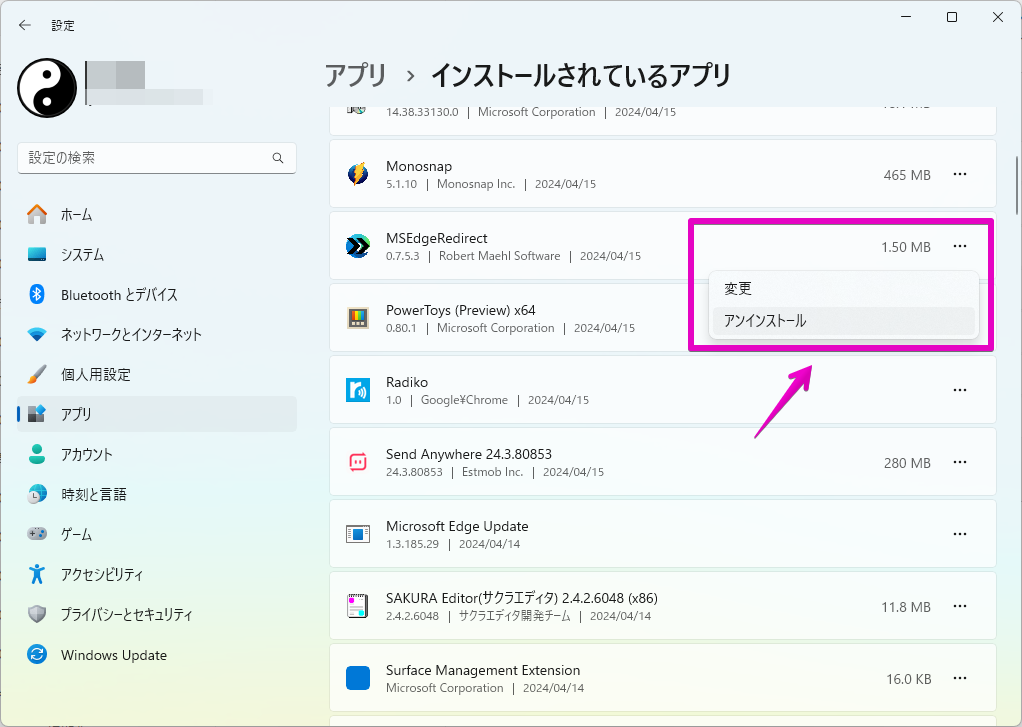The image size is (1022, 727).
Task: Click the Radiko app name
Action: pos(407,382)
